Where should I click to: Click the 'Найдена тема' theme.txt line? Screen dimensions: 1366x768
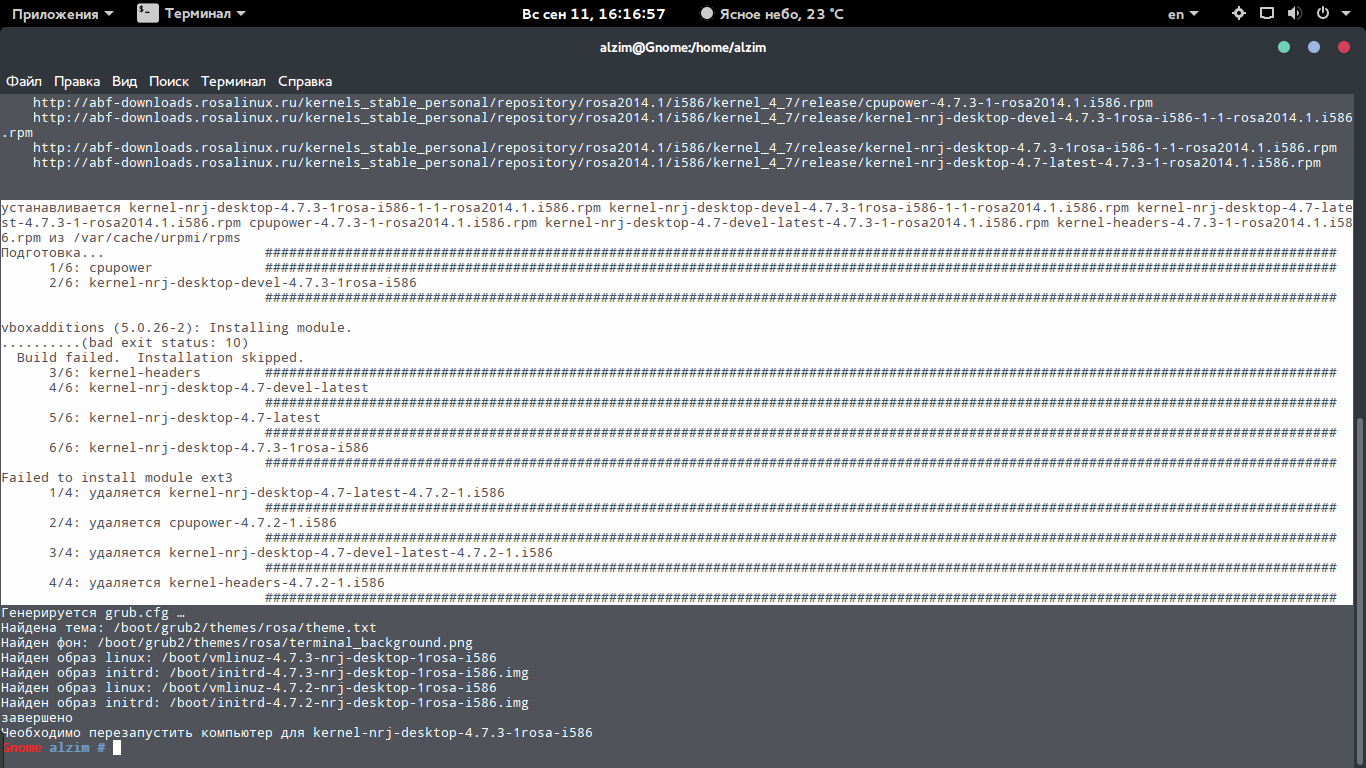click(189, 628)
